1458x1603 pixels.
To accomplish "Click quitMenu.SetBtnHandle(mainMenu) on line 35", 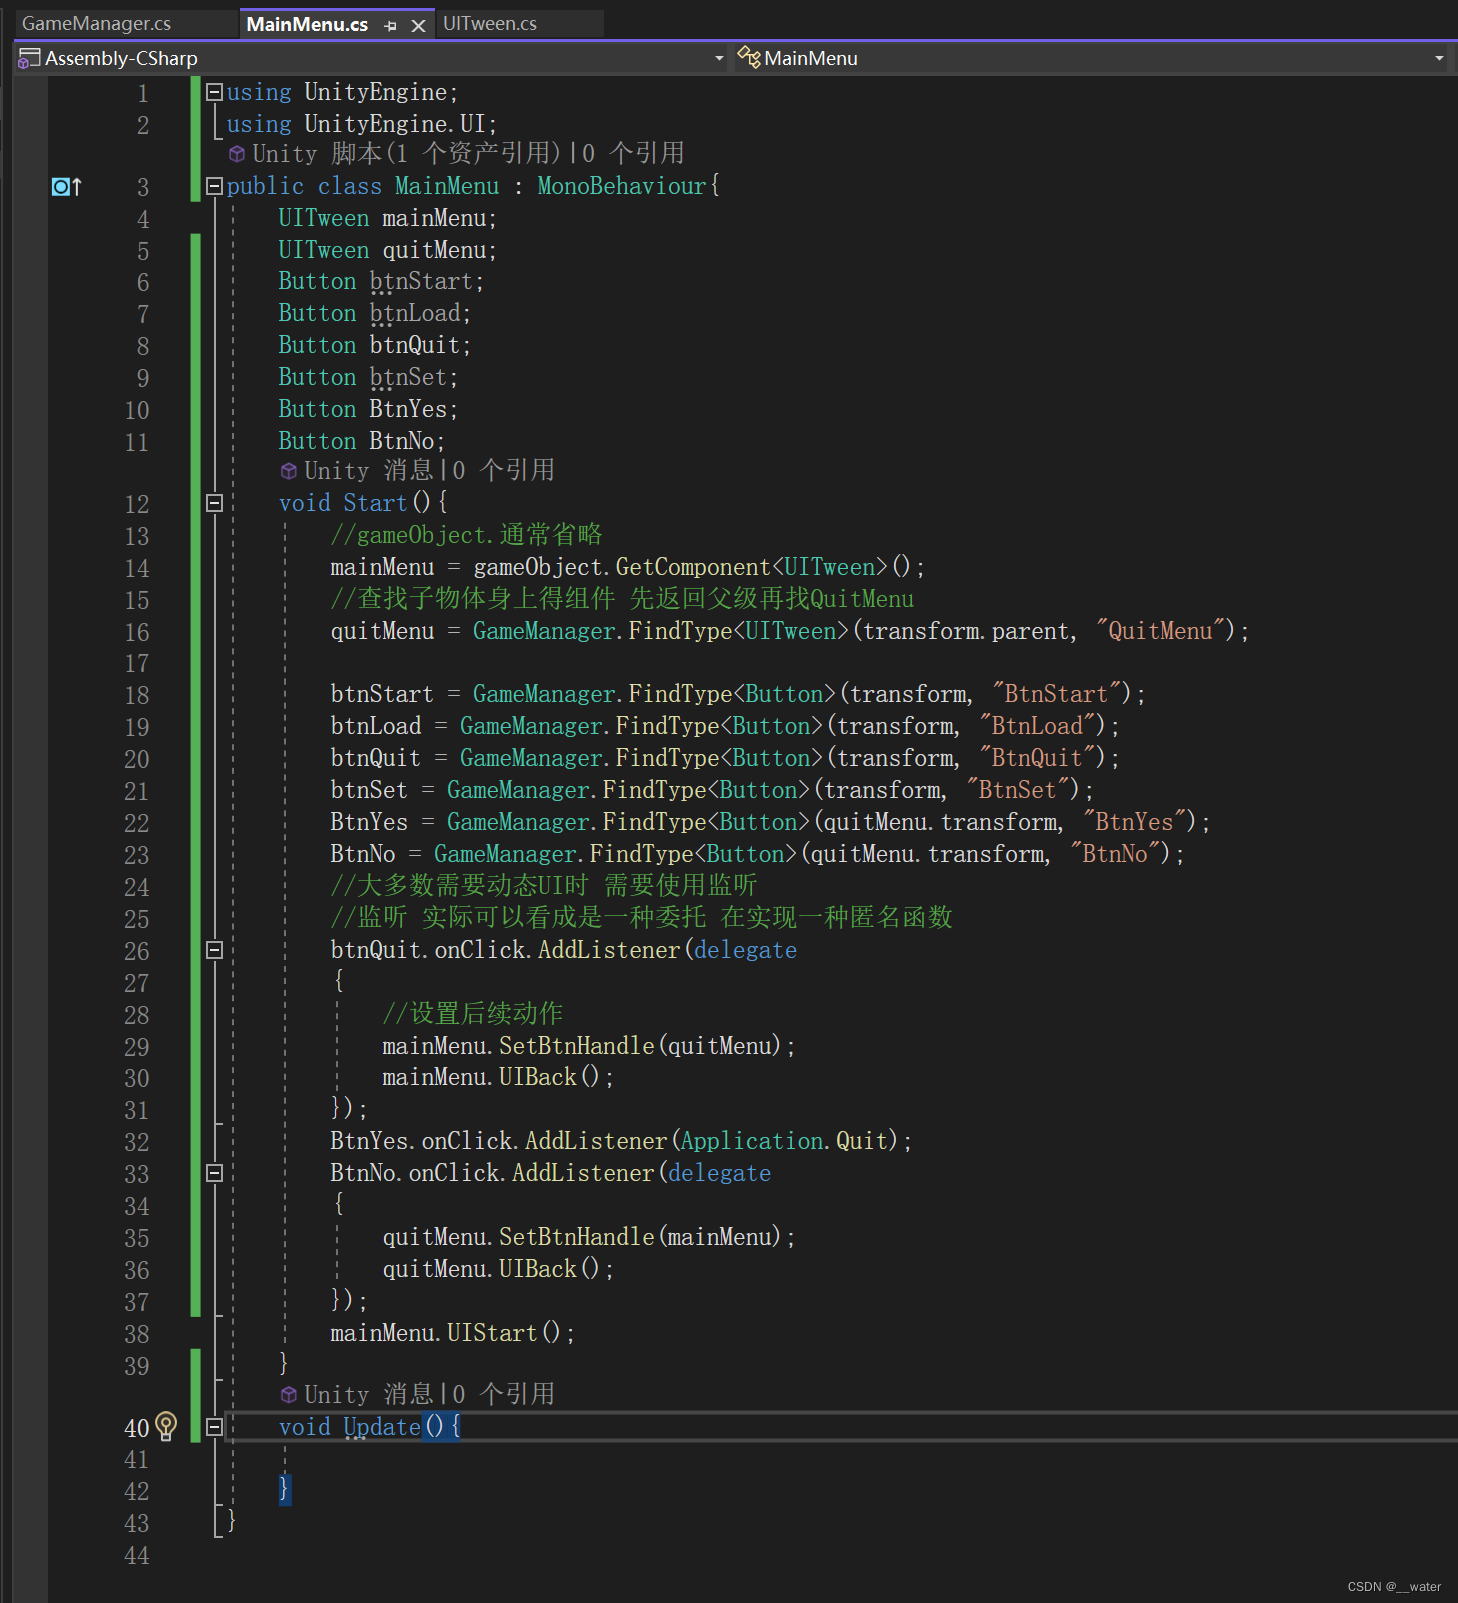I will (x=582, y=1237).
